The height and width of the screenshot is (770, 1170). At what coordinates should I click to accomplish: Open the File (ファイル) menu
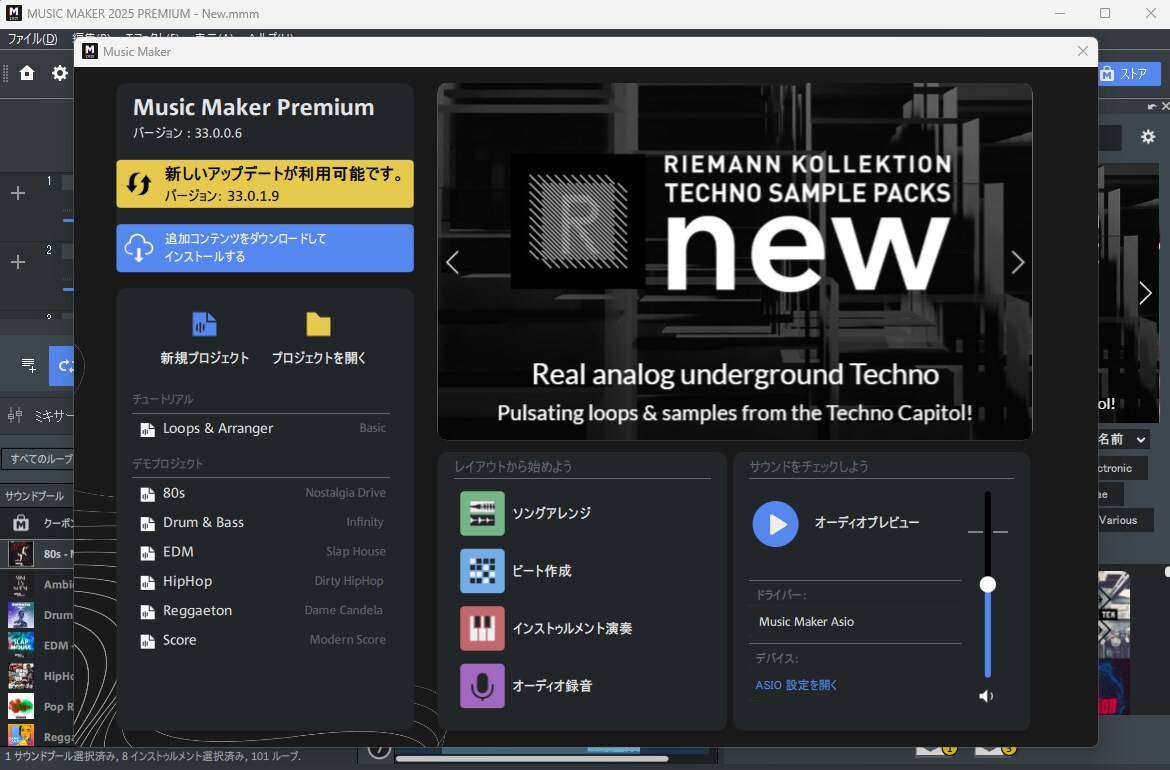(x=32, y=39)
